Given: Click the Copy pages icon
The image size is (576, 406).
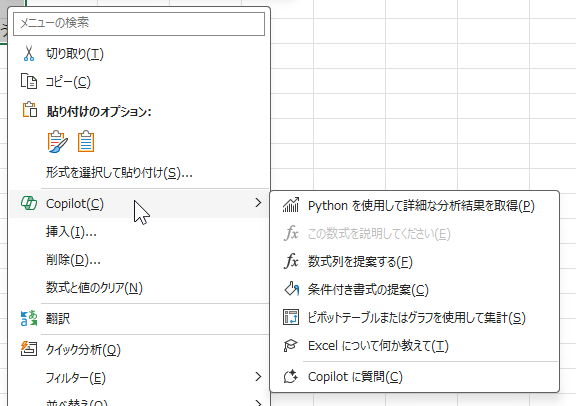Looking at the screenshot, I should click(x=29, y=81).
